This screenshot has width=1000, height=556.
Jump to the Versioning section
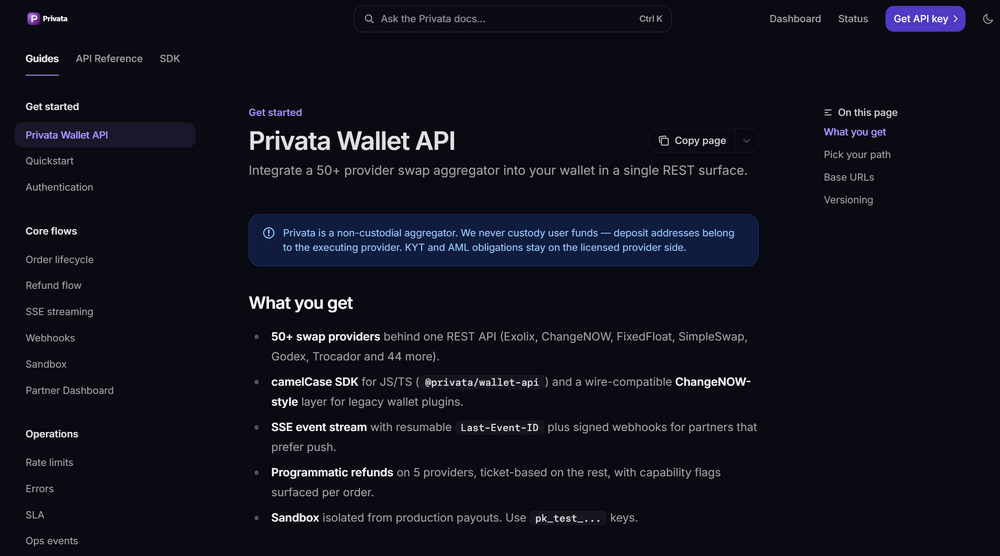(848, 200)
